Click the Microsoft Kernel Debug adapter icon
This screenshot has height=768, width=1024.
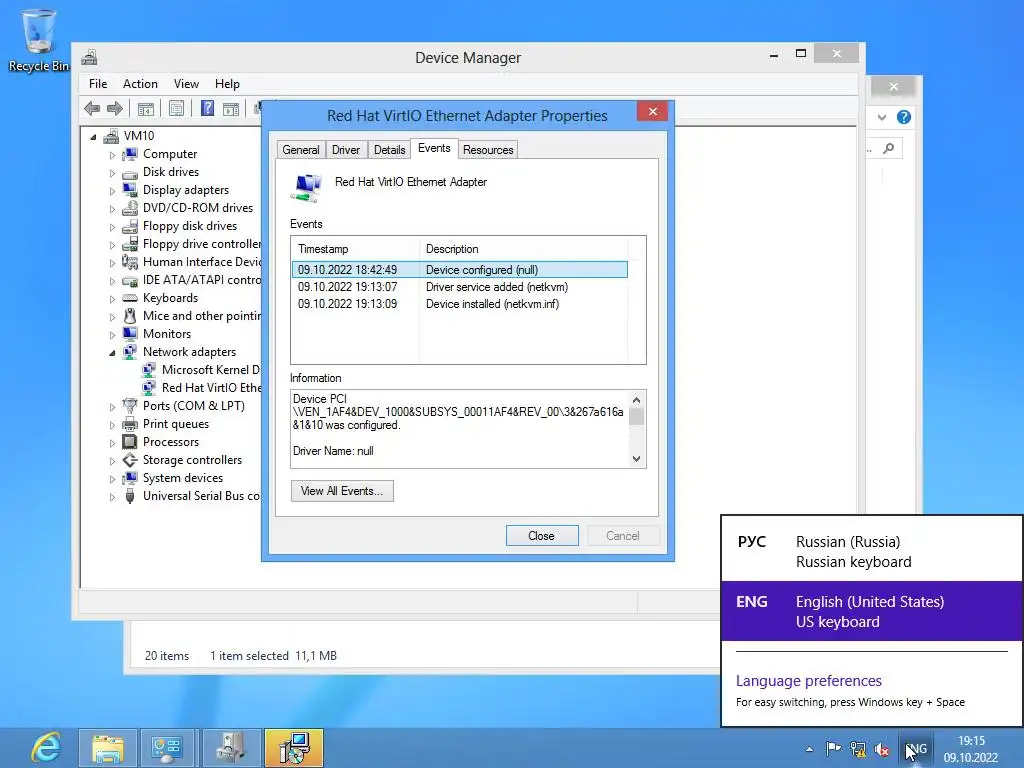tap(150, 370)
